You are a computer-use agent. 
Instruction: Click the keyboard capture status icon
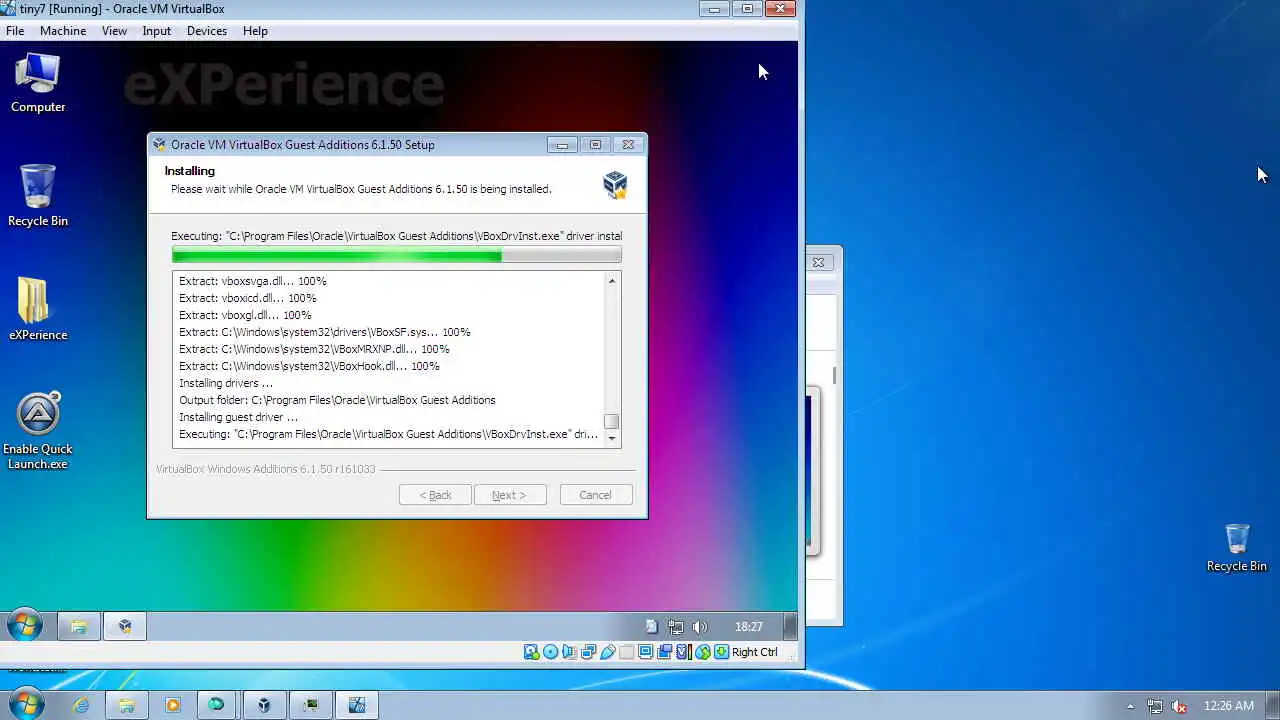721,652
